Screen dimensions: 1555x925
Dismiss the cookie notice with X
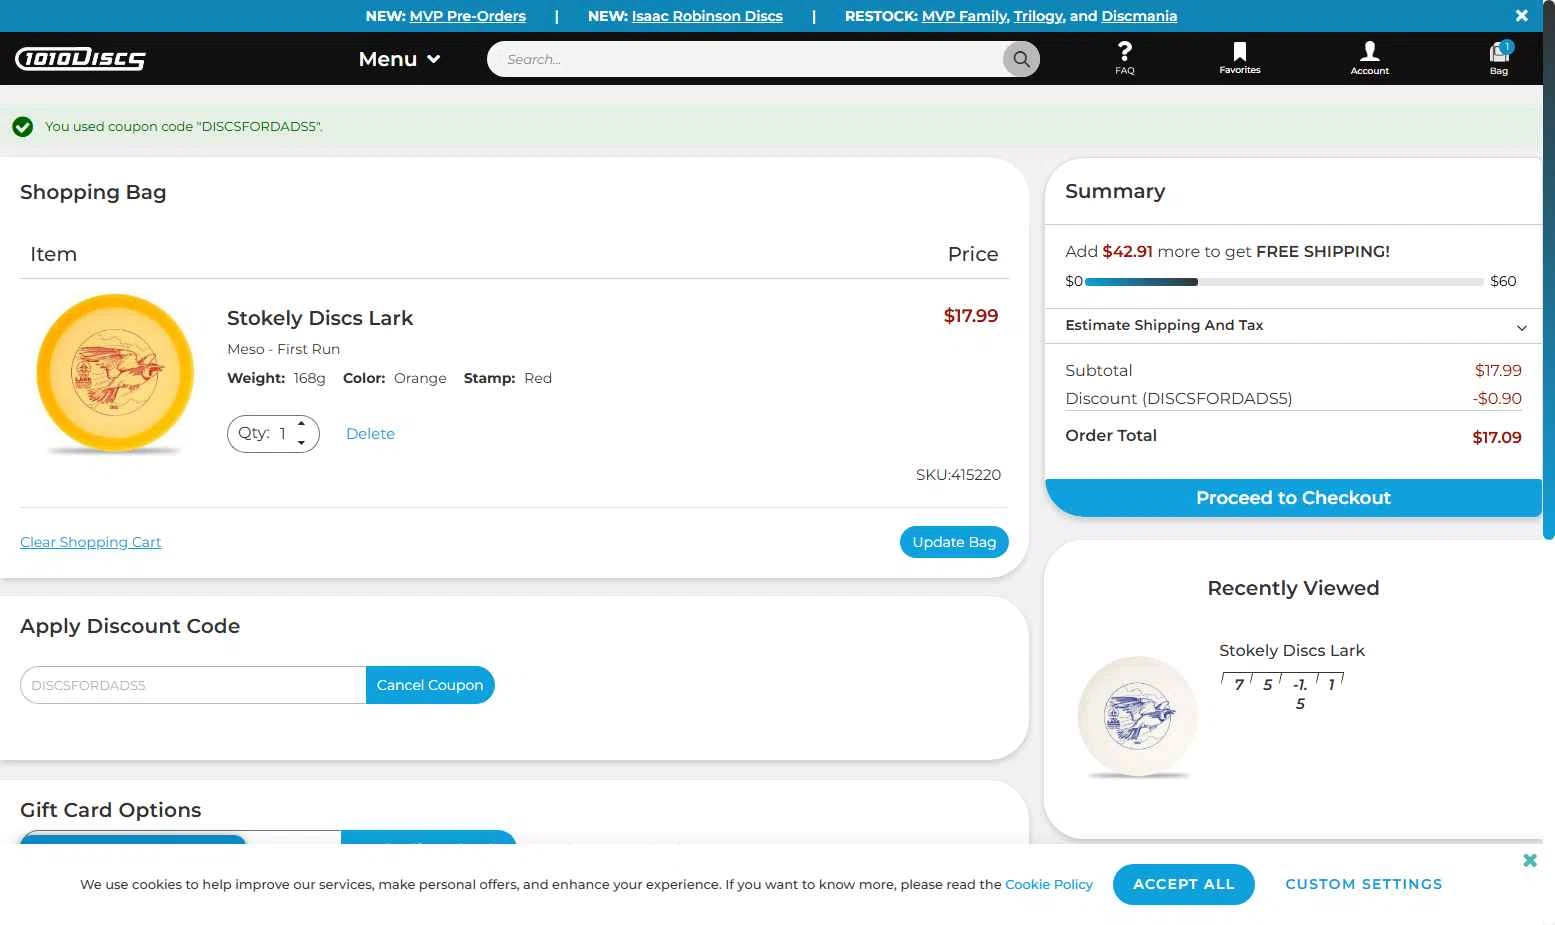coord(1529,860)
